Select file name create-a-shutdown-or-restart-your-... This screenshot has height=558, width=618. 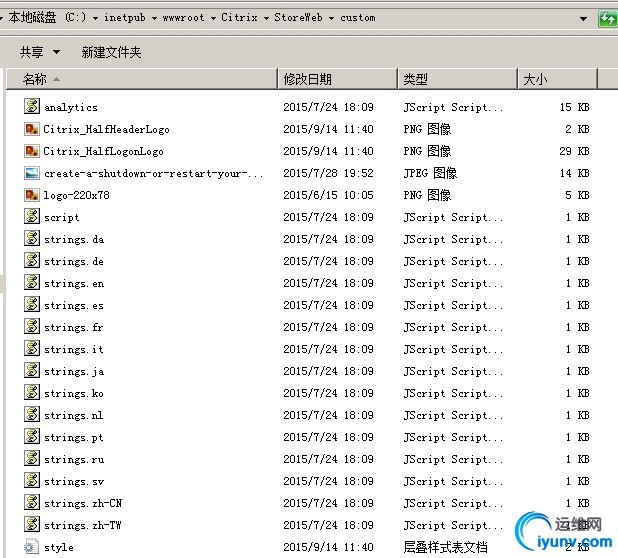(x=154, y=173)
